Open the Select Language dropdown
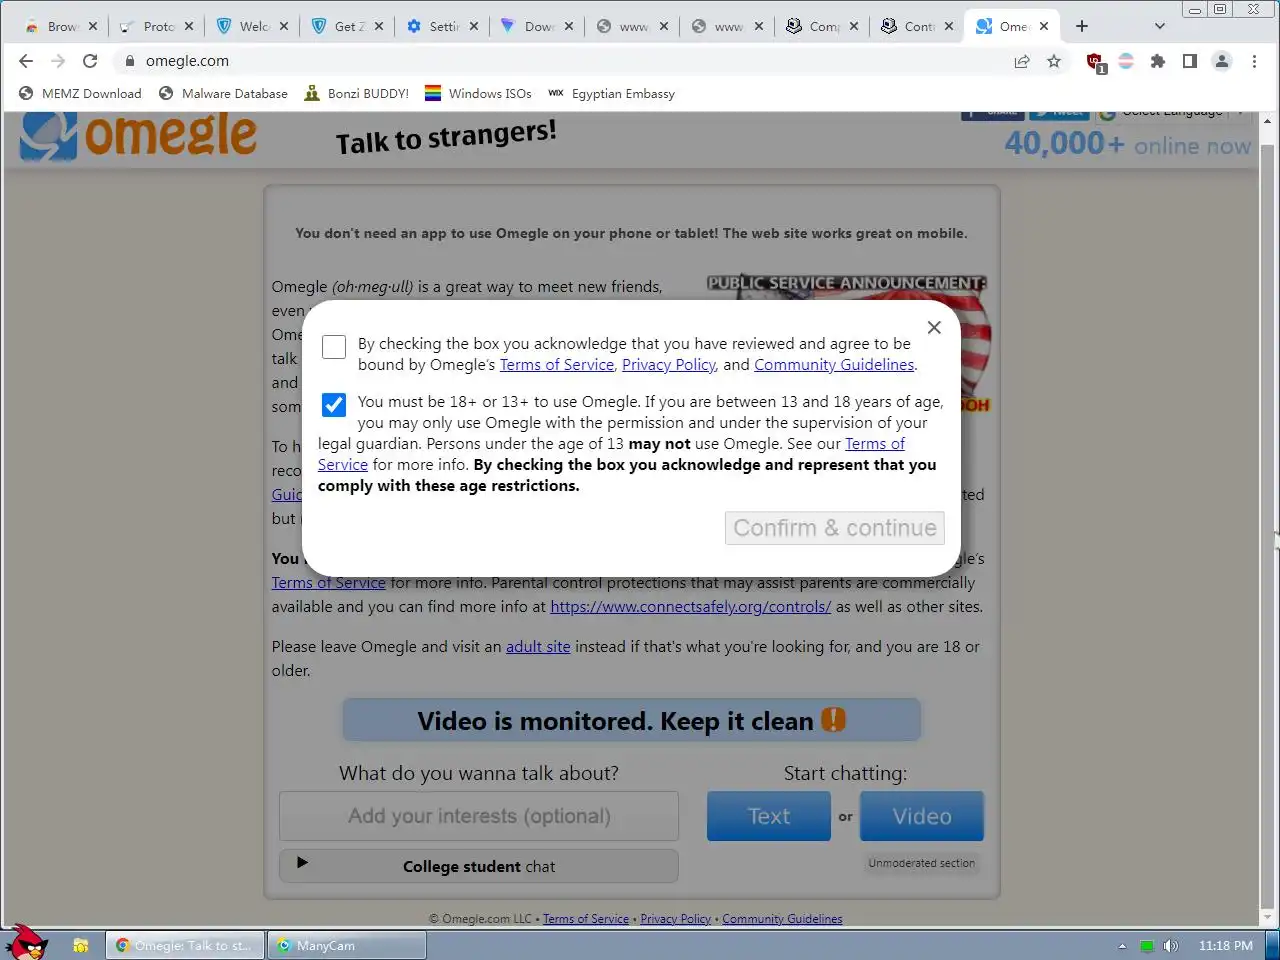The width and height of the screenshot is (1280, 960). tap(1173, 114)
